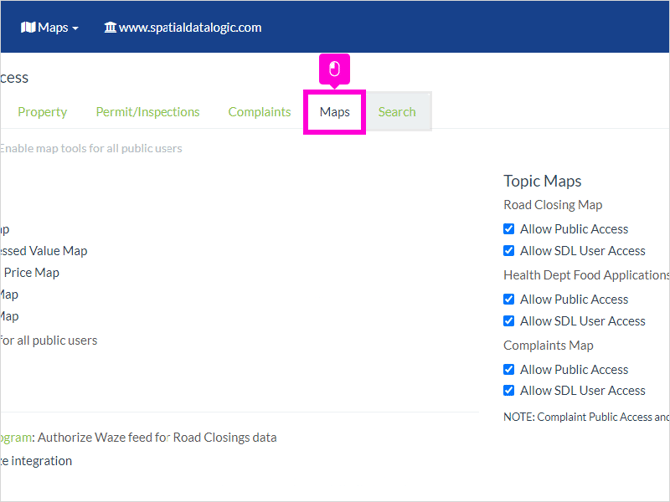
Task: Click the Price Map option label
Action: (32, 273)
